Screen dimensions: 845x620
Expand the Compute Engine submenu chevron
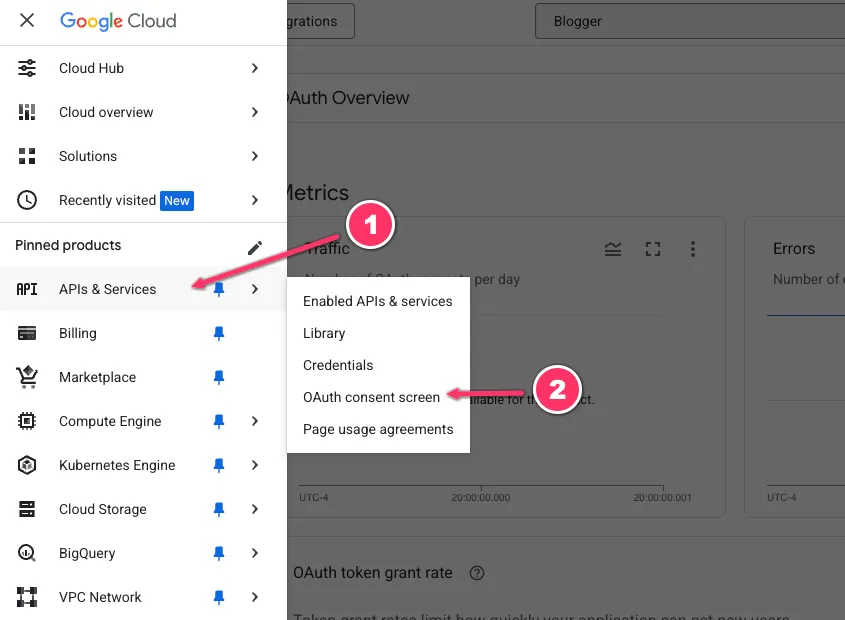255,421
